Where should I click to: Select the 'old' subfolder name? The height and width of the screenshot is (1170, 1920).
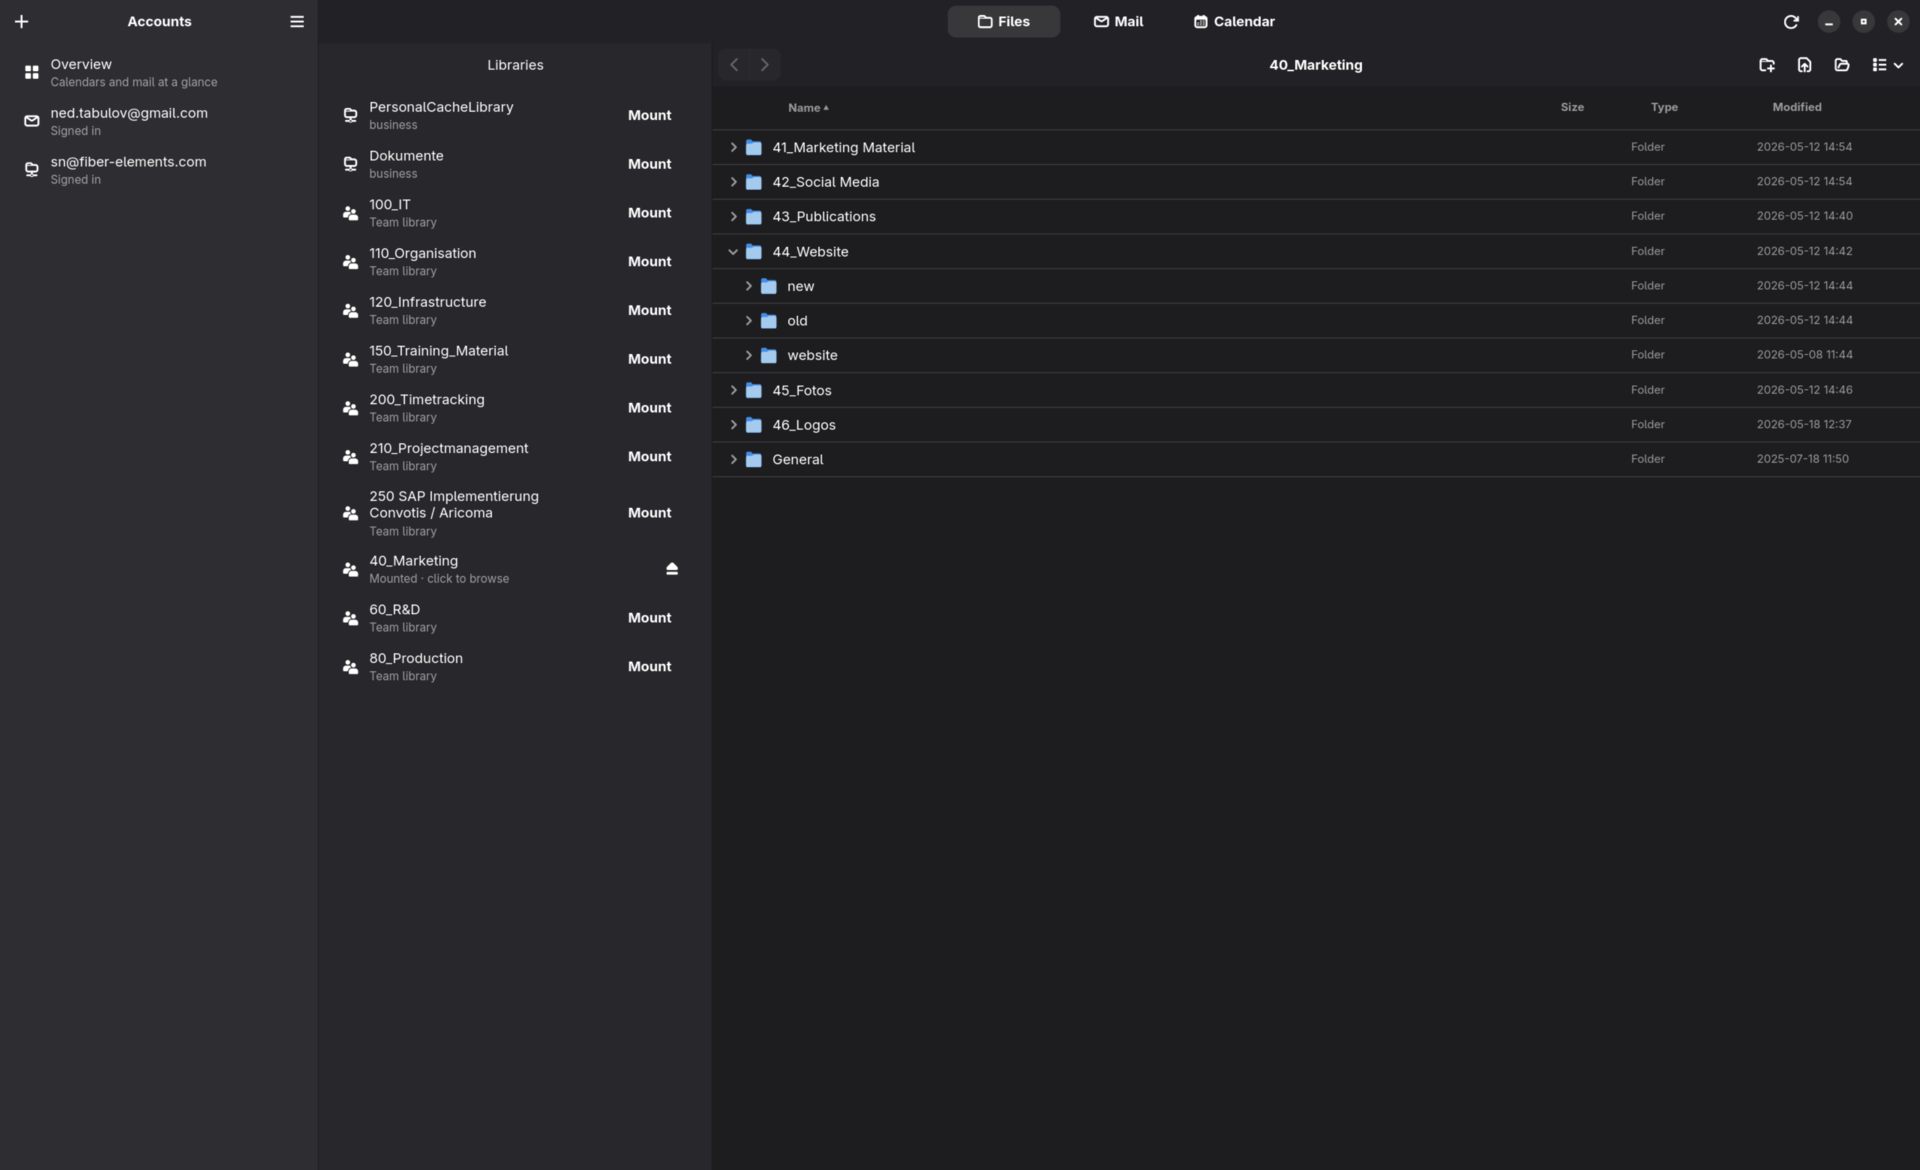[x=797, y=321]
